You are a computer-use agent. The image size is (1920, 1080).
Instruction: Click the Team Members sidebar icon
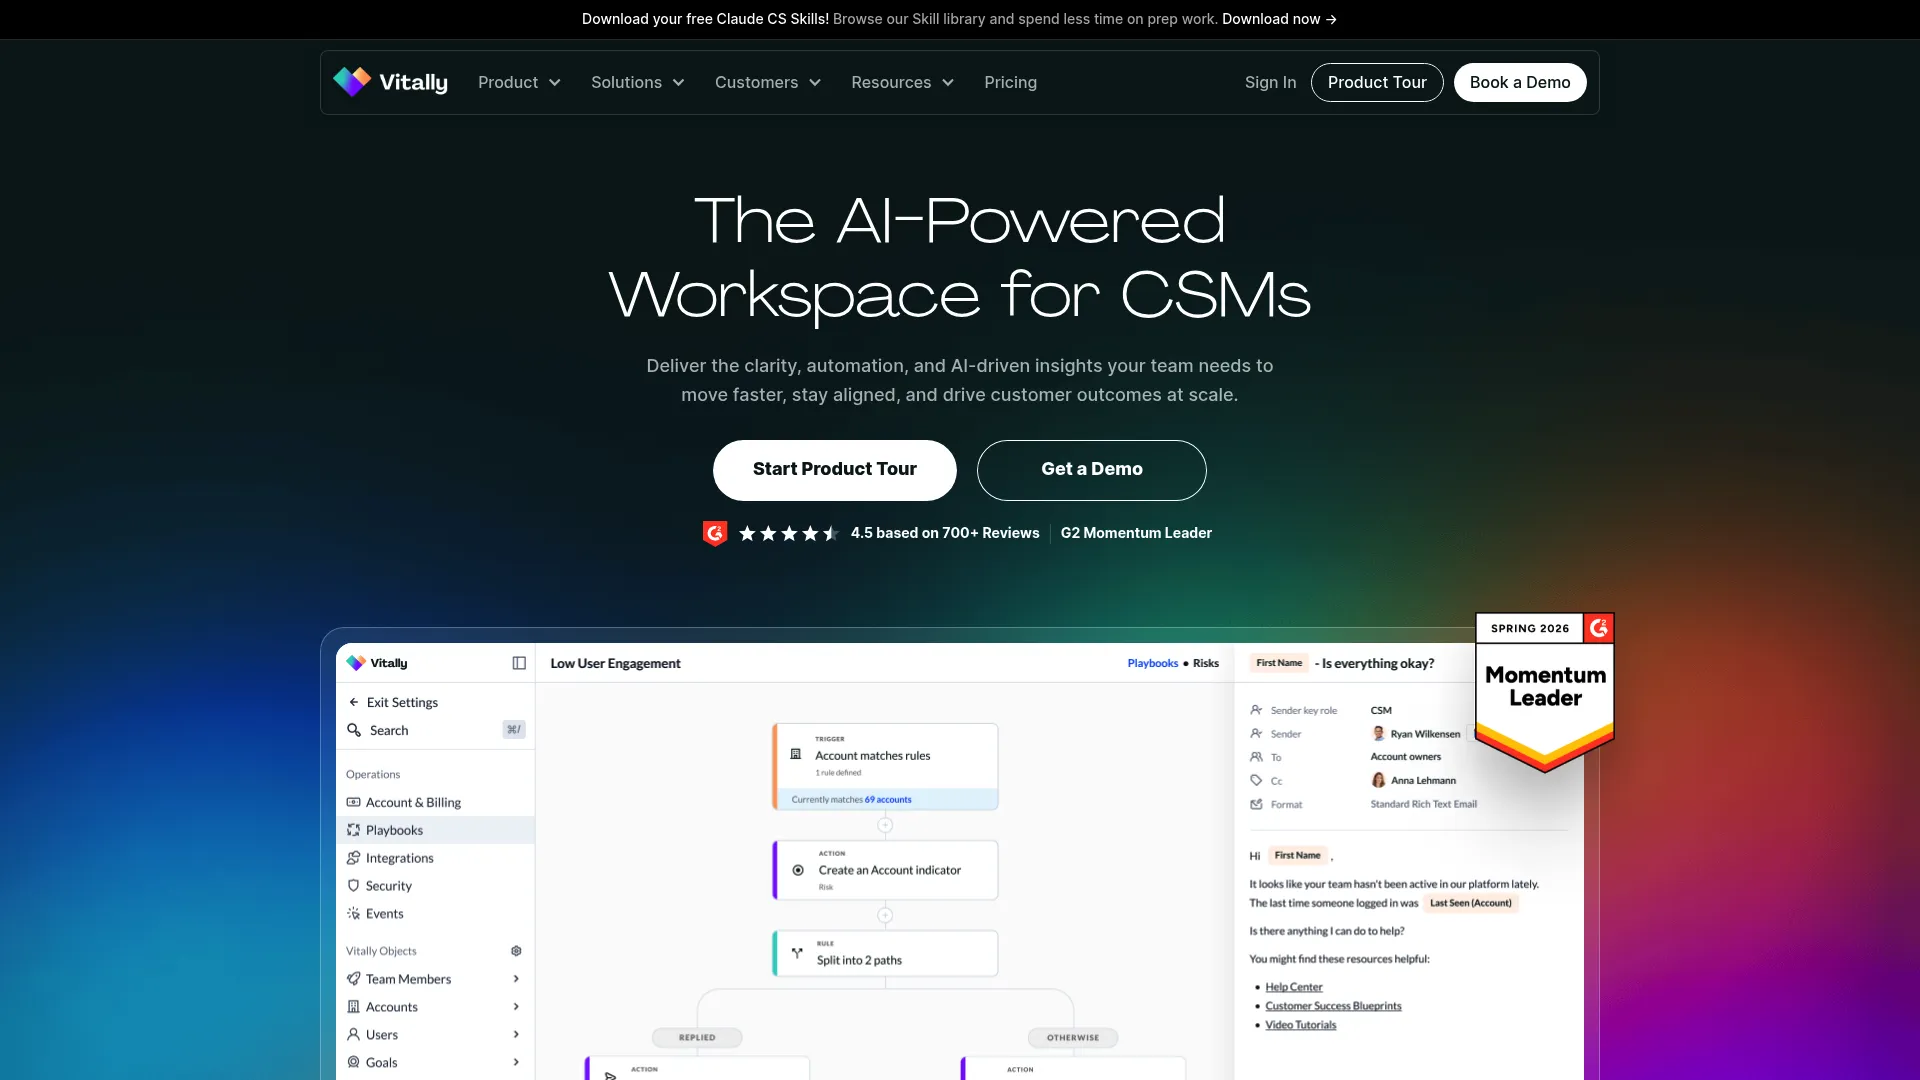[x=353, y=979]
